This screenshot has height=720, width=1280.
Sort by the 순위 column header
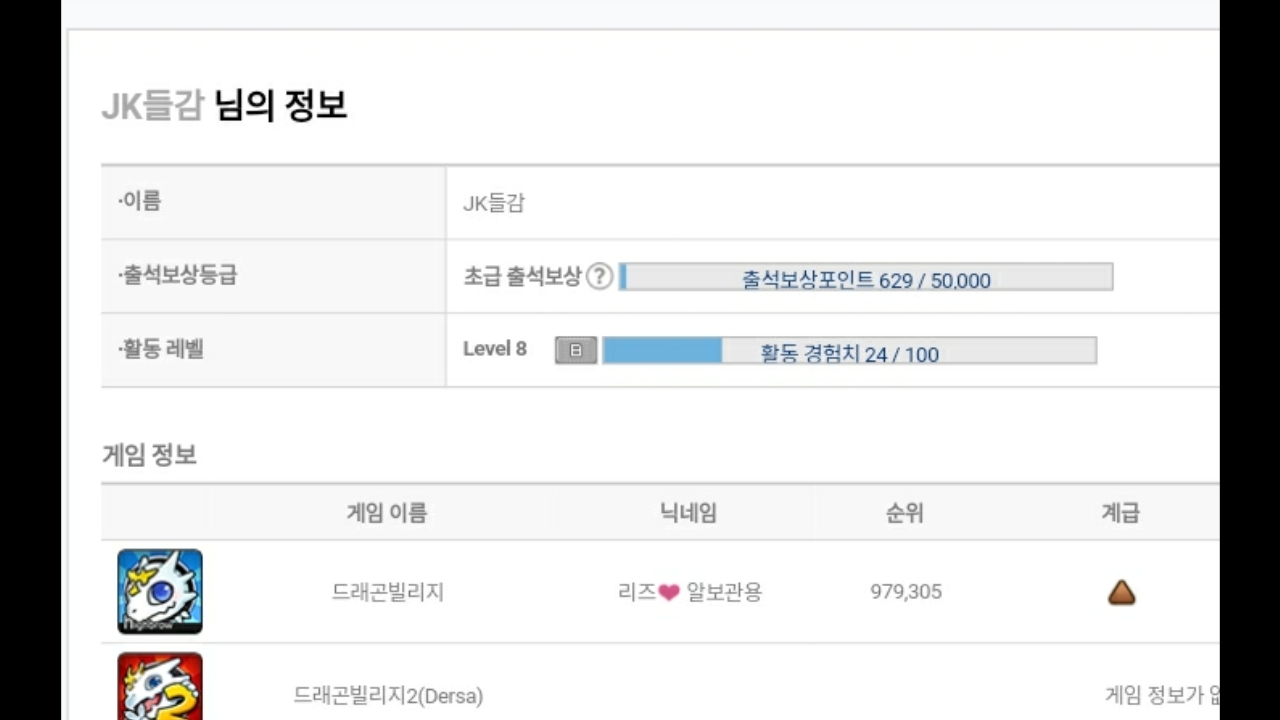point(905,513)
